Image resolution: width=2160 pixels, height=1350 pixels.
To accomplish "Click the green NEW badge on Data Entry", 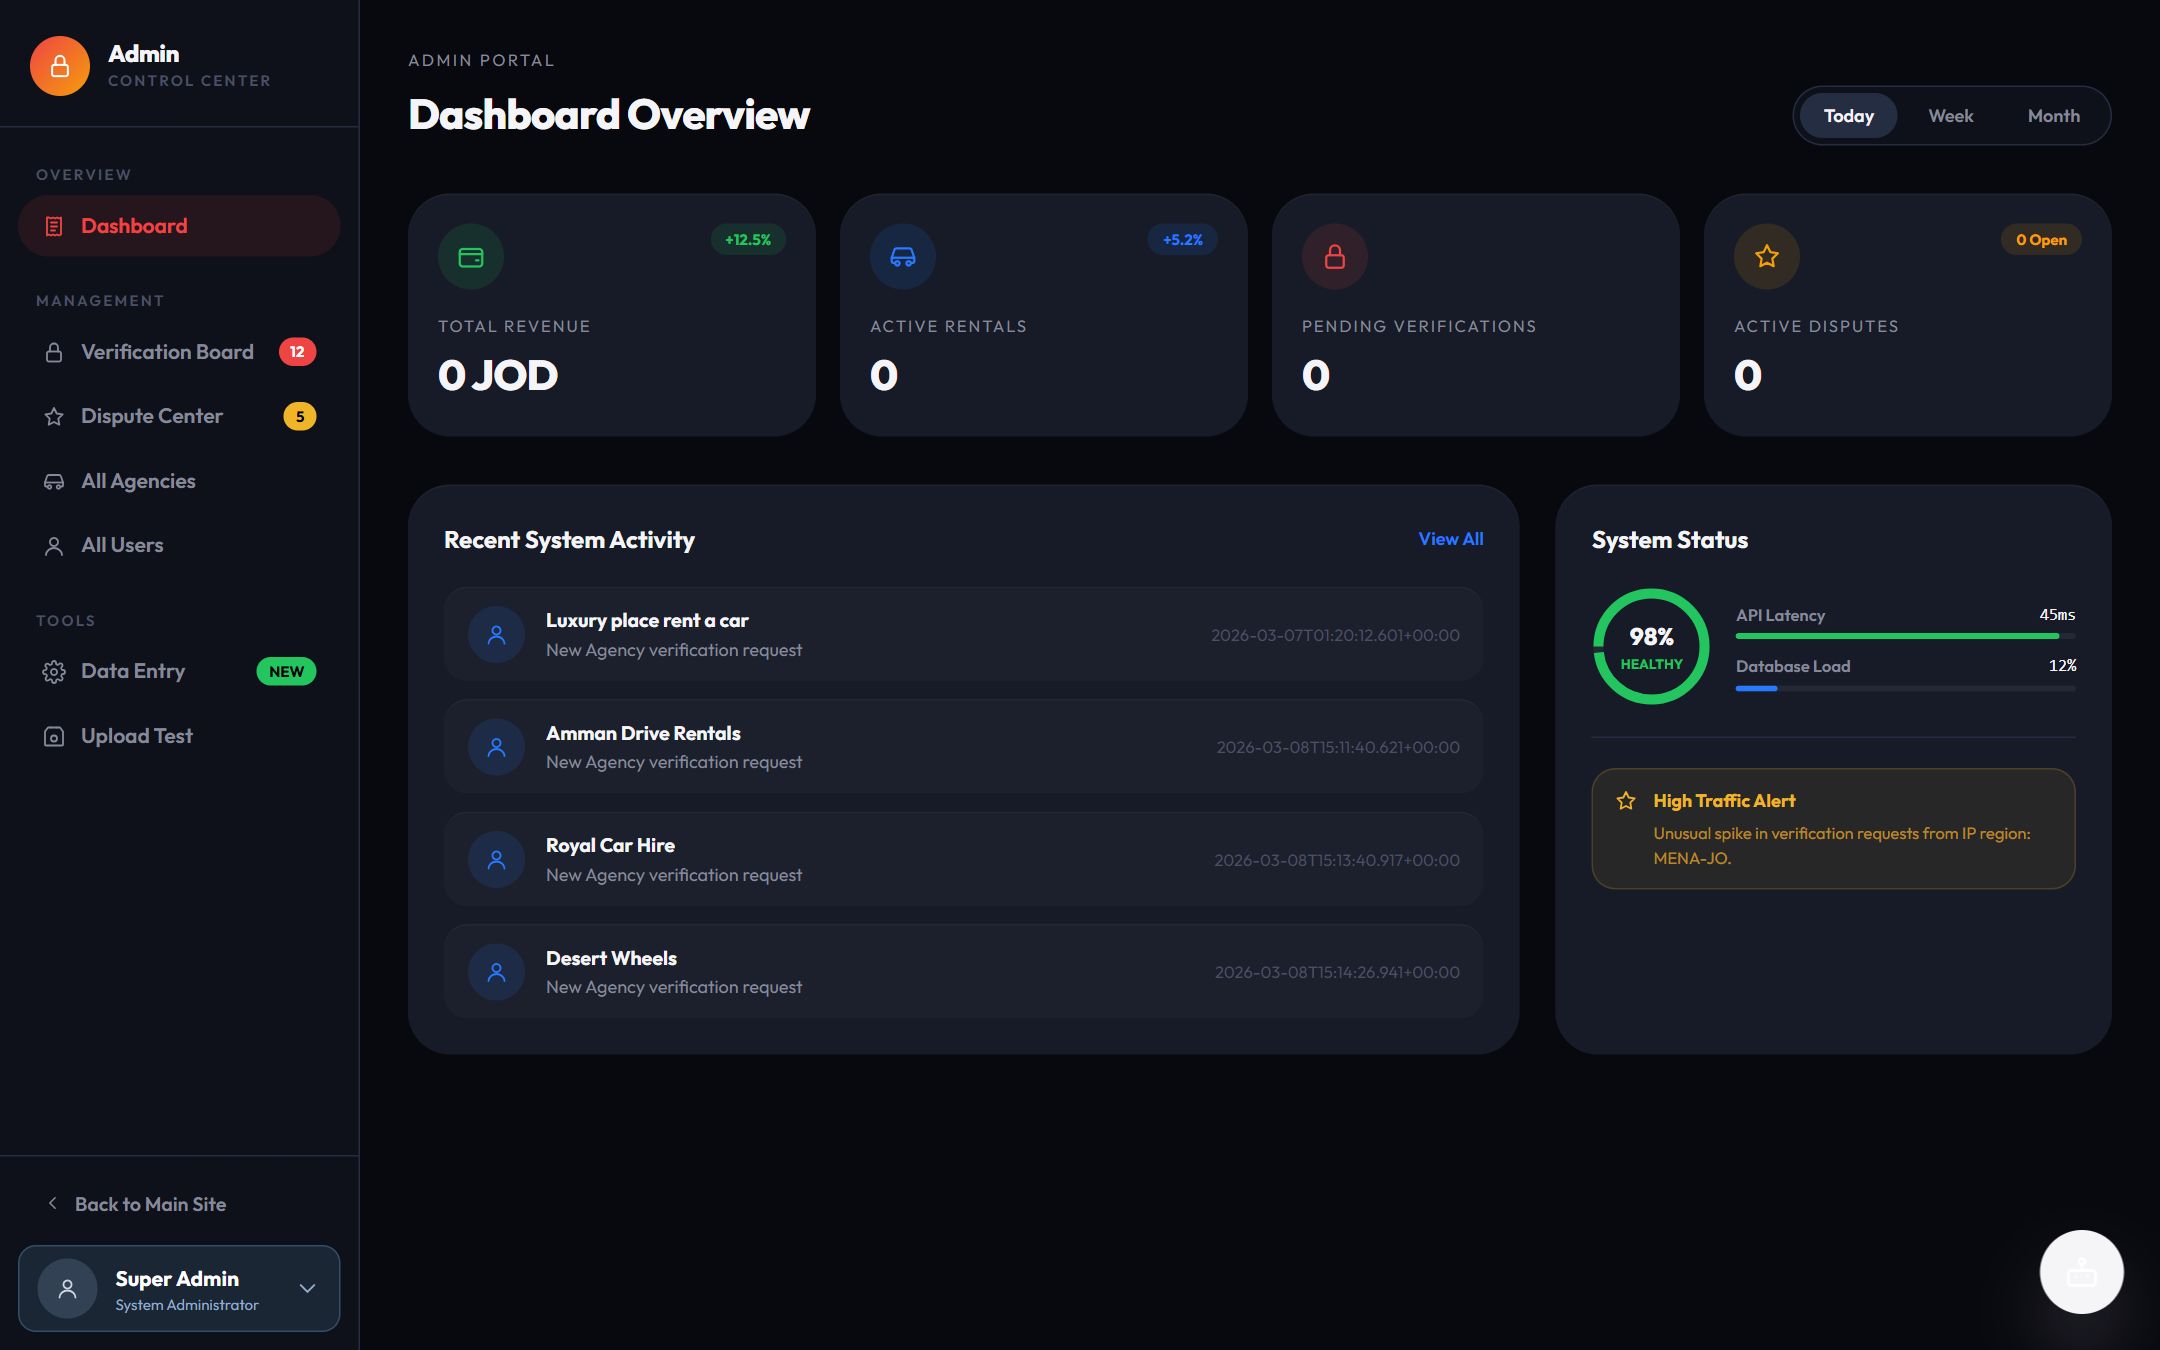I will [286, 672].
